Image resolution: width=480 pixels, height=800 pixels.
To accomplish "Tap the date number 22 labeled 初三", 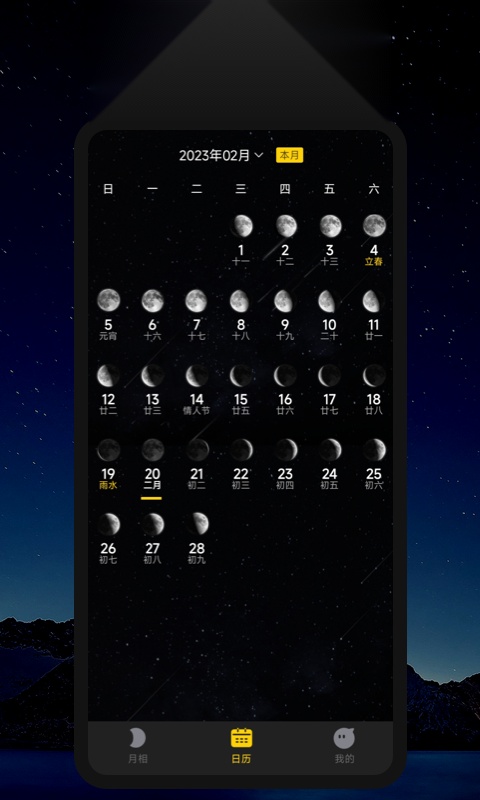I will click(241, 474).
